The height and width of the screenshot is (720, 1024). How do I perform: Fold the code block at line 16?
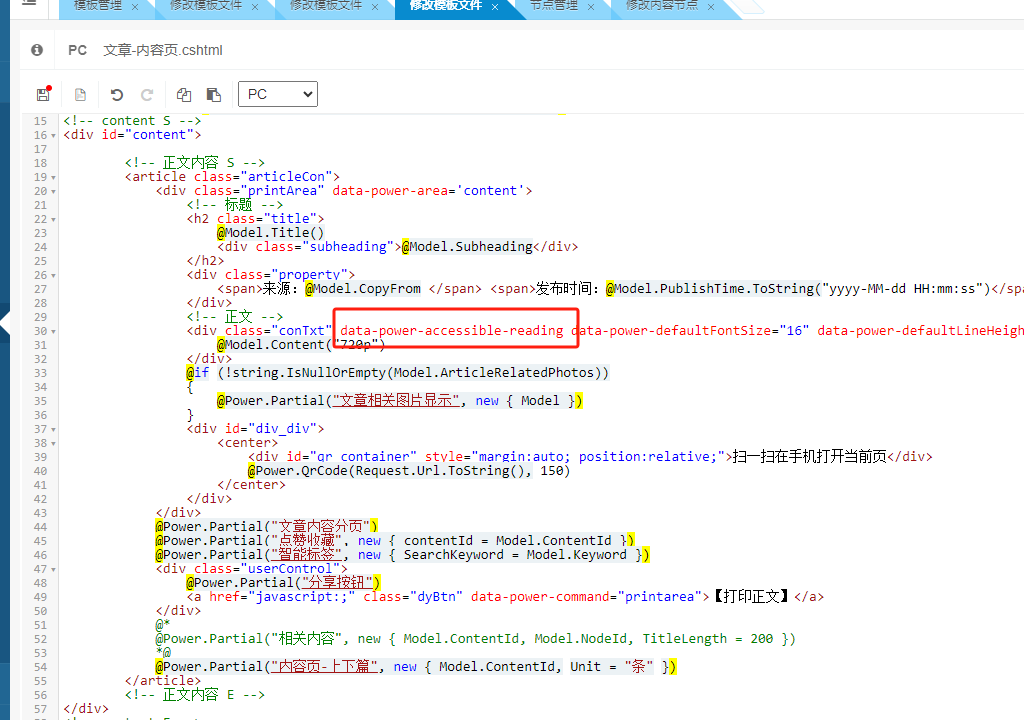pos(53,135)
